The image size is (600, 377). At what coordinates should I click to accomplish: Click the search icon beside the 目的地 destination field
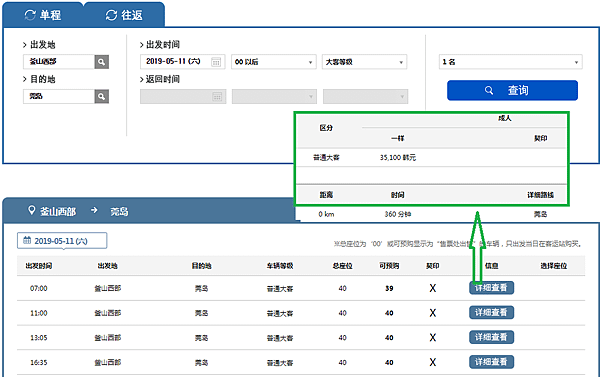[101, 96]
